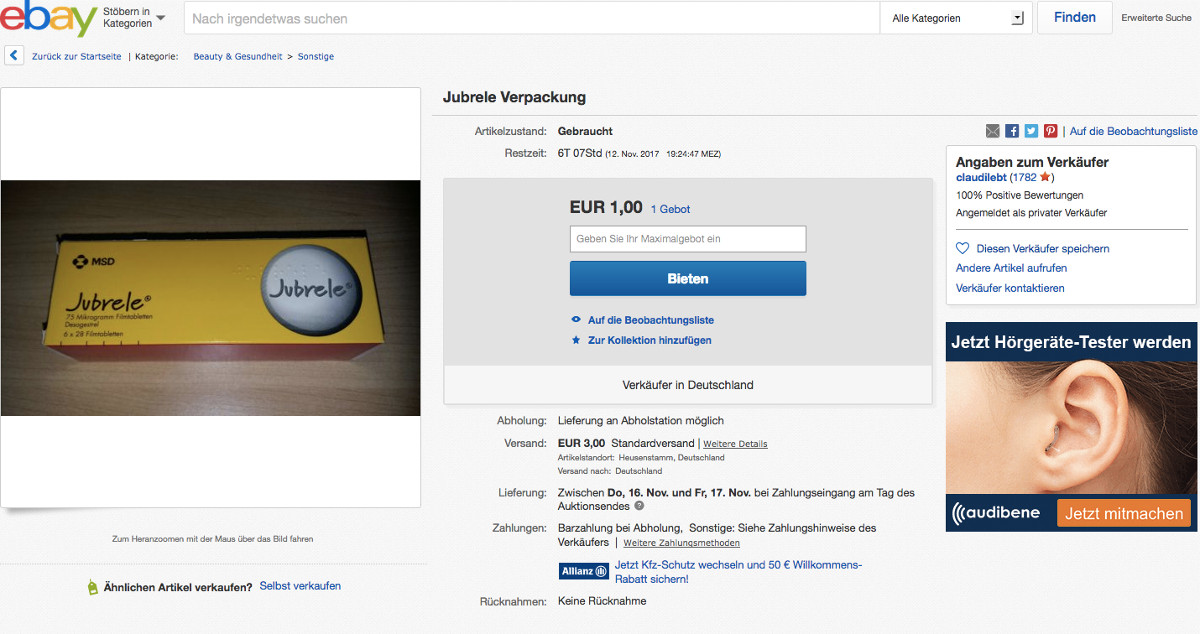Viewport: 1200px width, 634px height.
Task: Open the Alle Kategorien dropdown
Action: pyautogui.click(x=958, y=18)
